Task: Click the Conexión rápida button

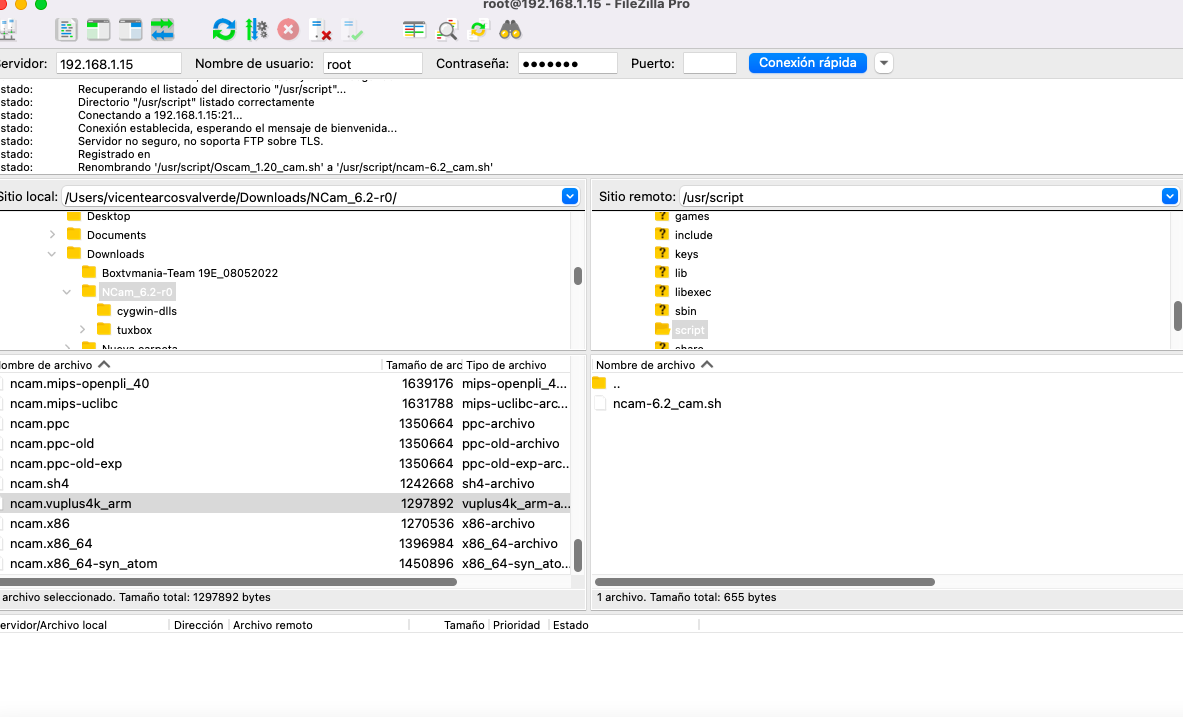Action: point(807,63)
